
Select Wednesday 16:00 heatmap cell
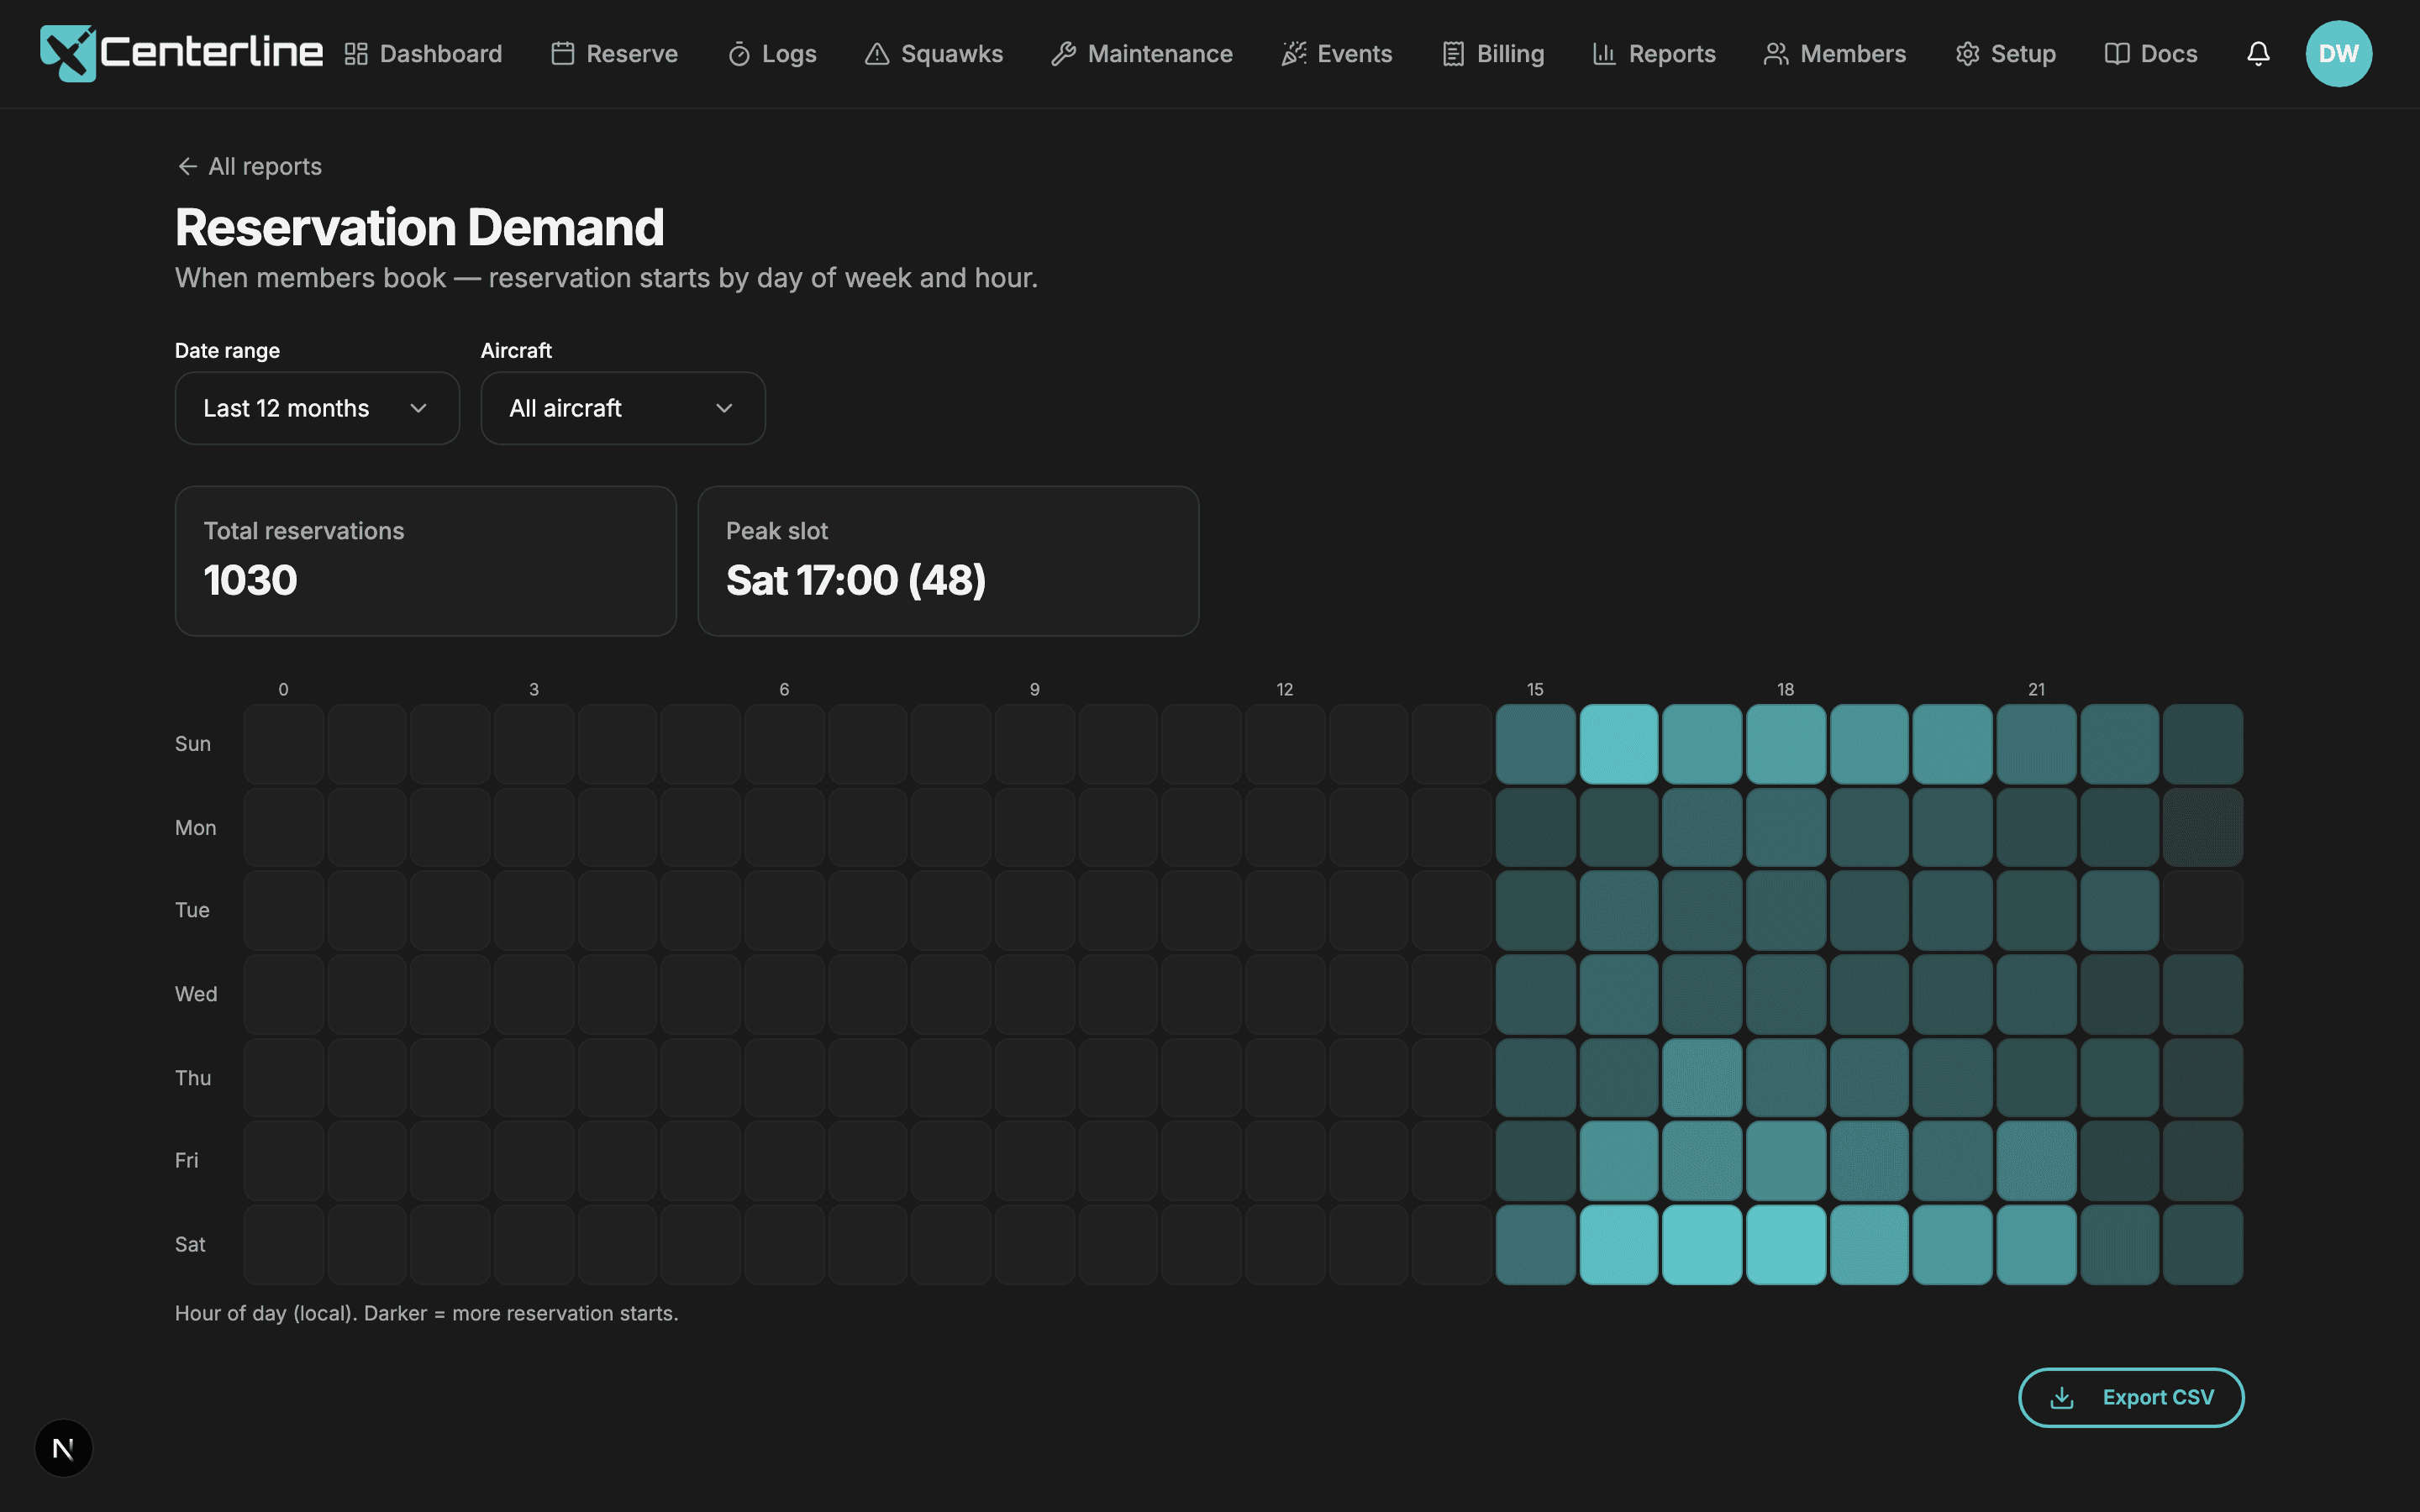(1619, 994)
